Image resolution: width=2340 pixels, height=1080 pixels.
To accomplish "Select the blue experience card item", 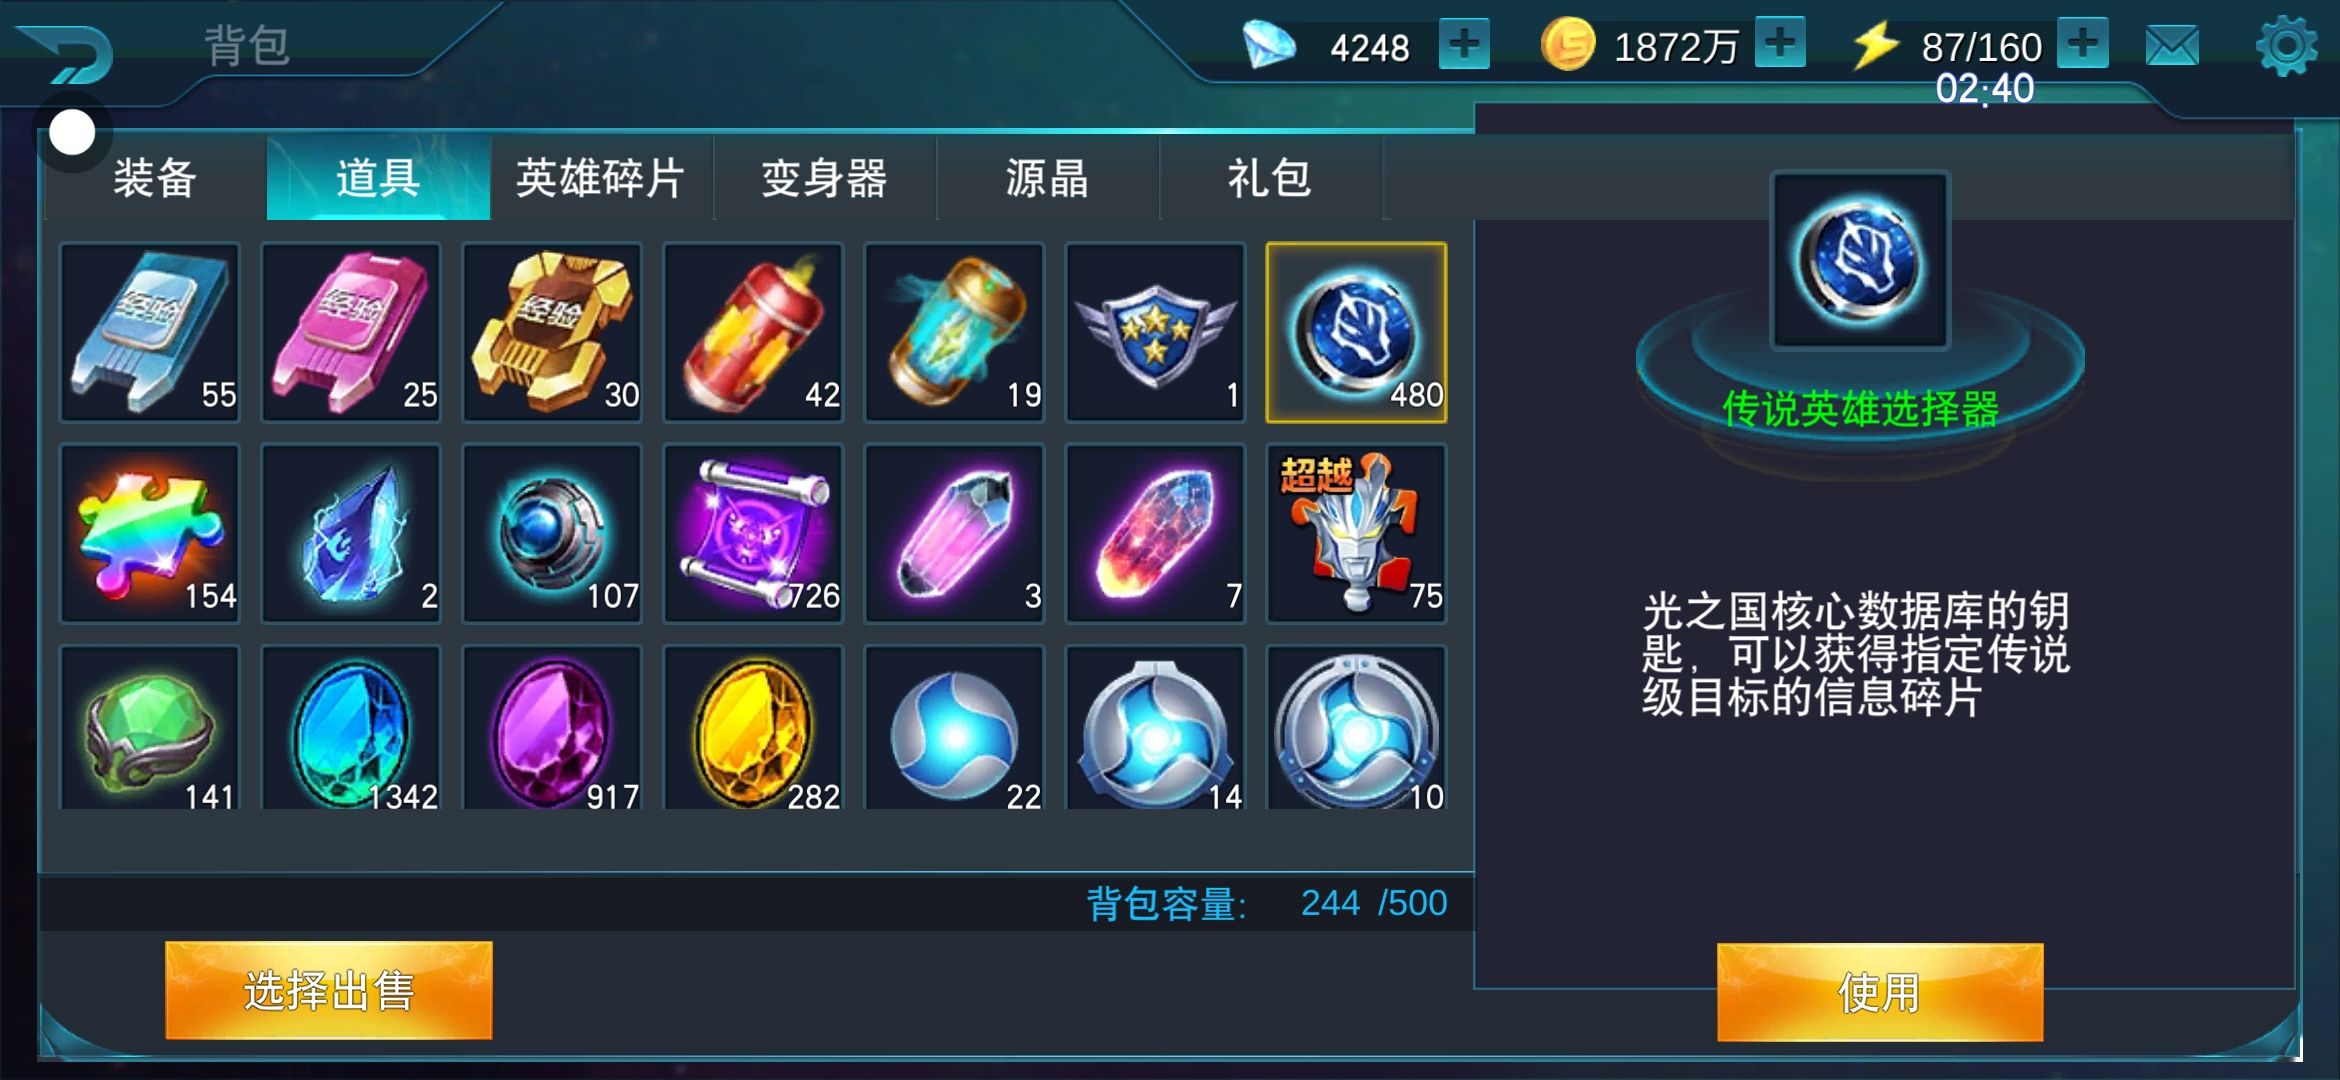I will coord(150,332).
